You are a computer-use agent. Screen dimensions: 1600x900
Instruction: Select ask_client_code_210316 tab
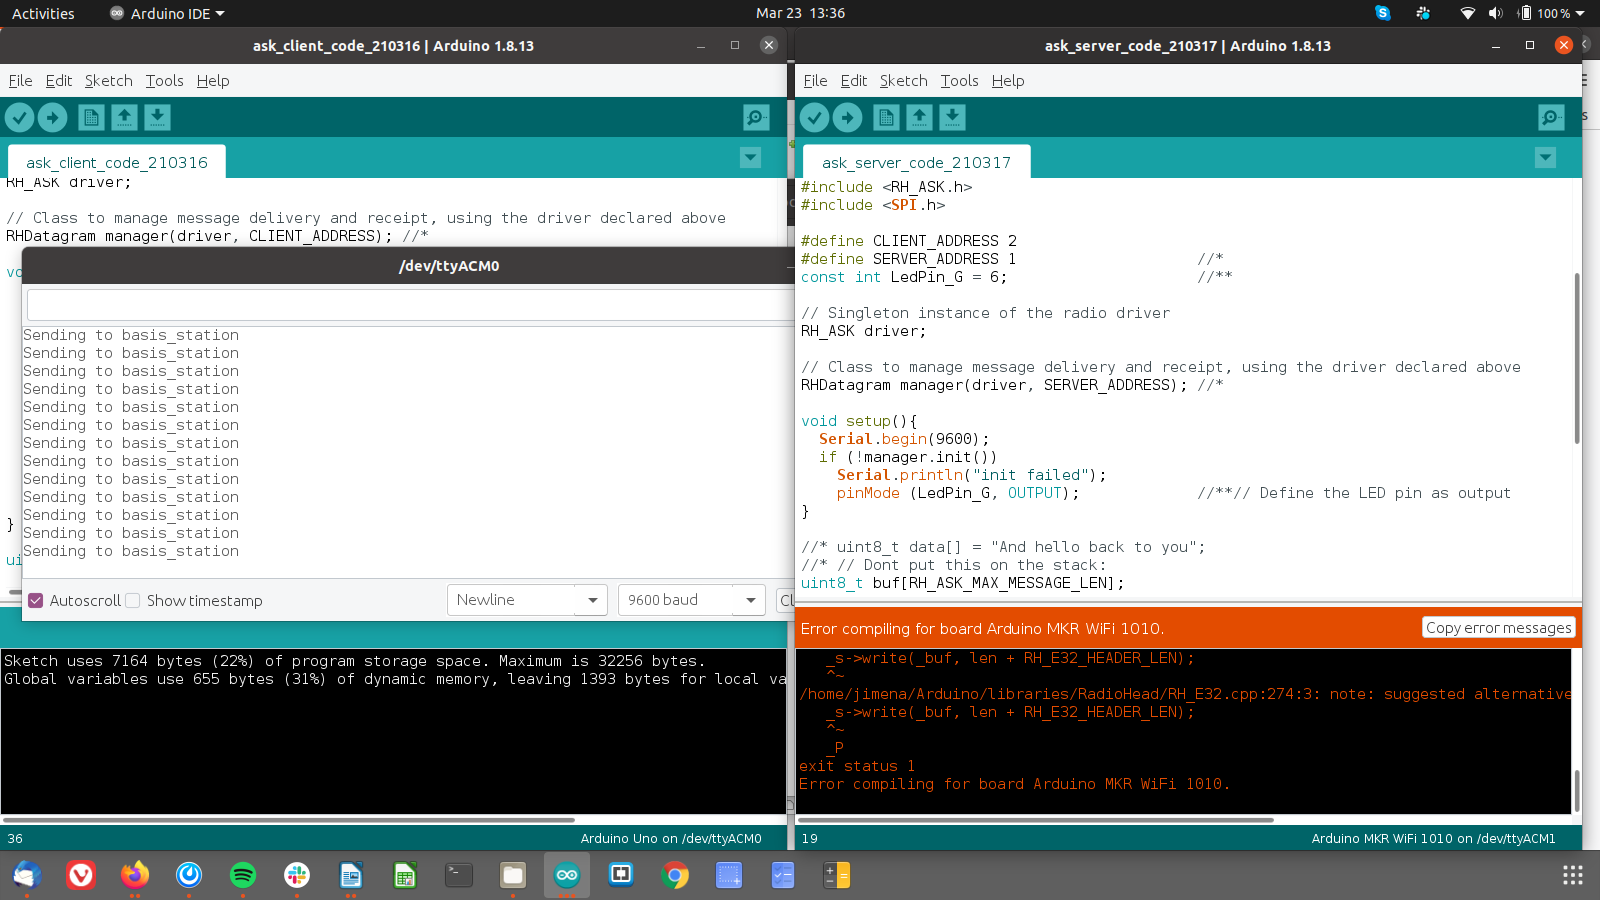point(117,162)
